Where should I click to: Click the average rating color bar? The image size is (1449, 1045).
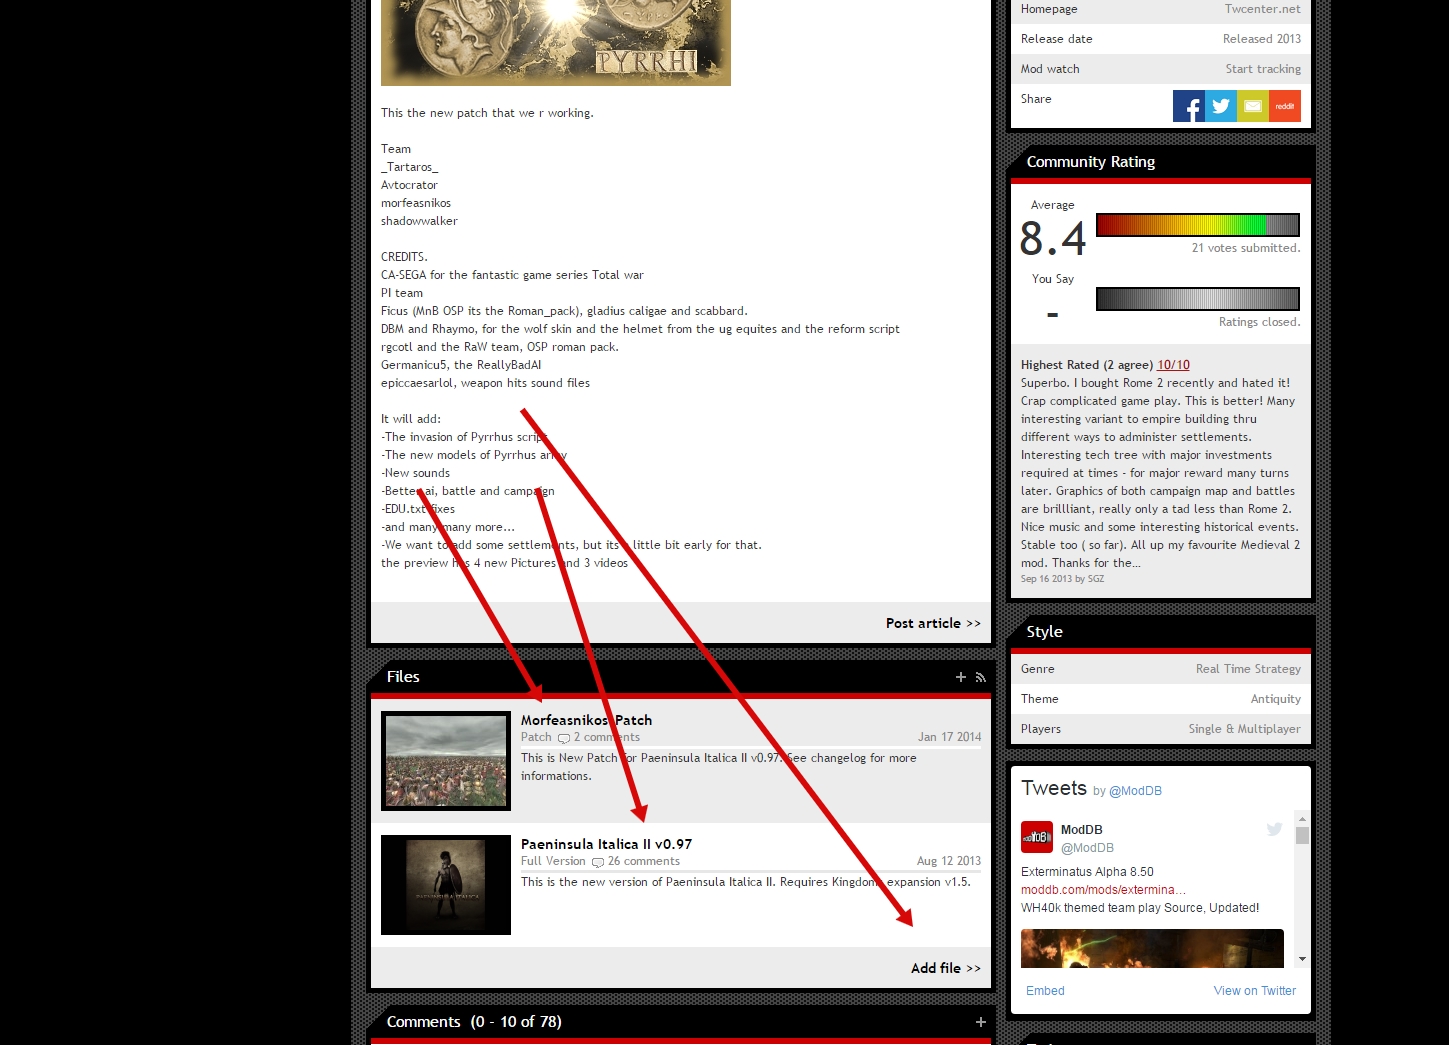click(x=1197, y=225)
